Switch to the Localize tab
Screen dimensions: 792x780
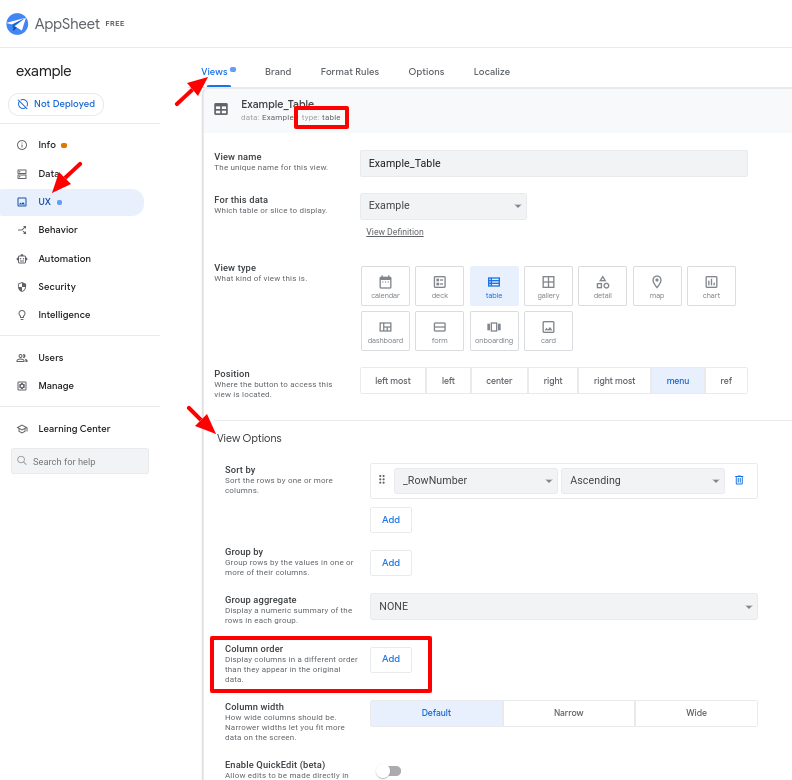(x=491, y=72)
